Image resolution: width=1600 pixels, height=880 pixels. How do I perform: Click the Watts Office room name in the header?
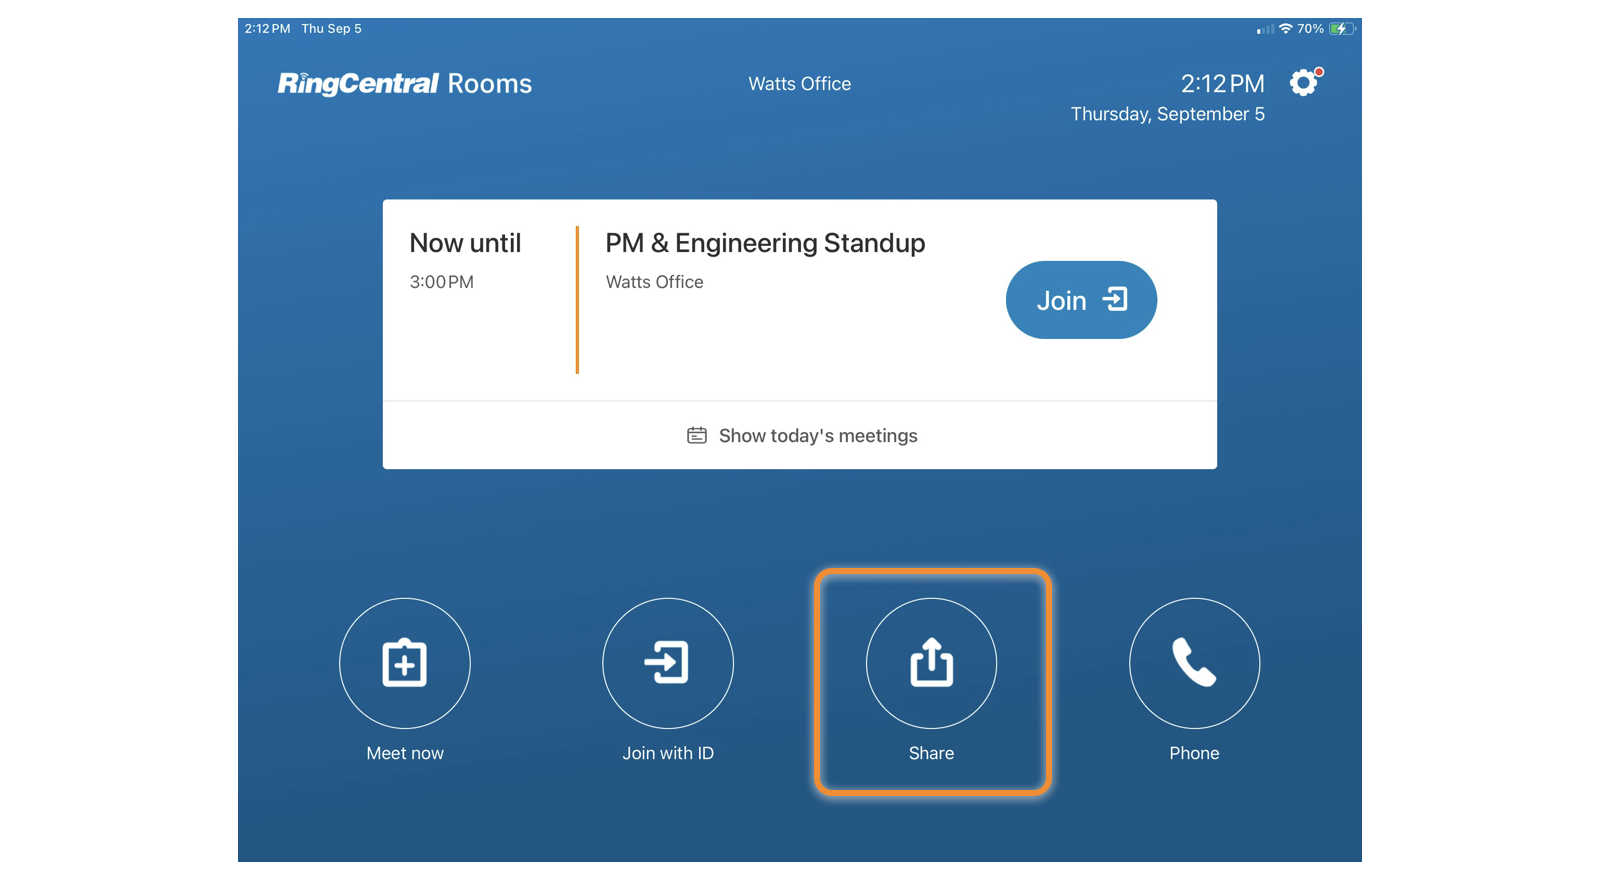click(x=799, y=84)
